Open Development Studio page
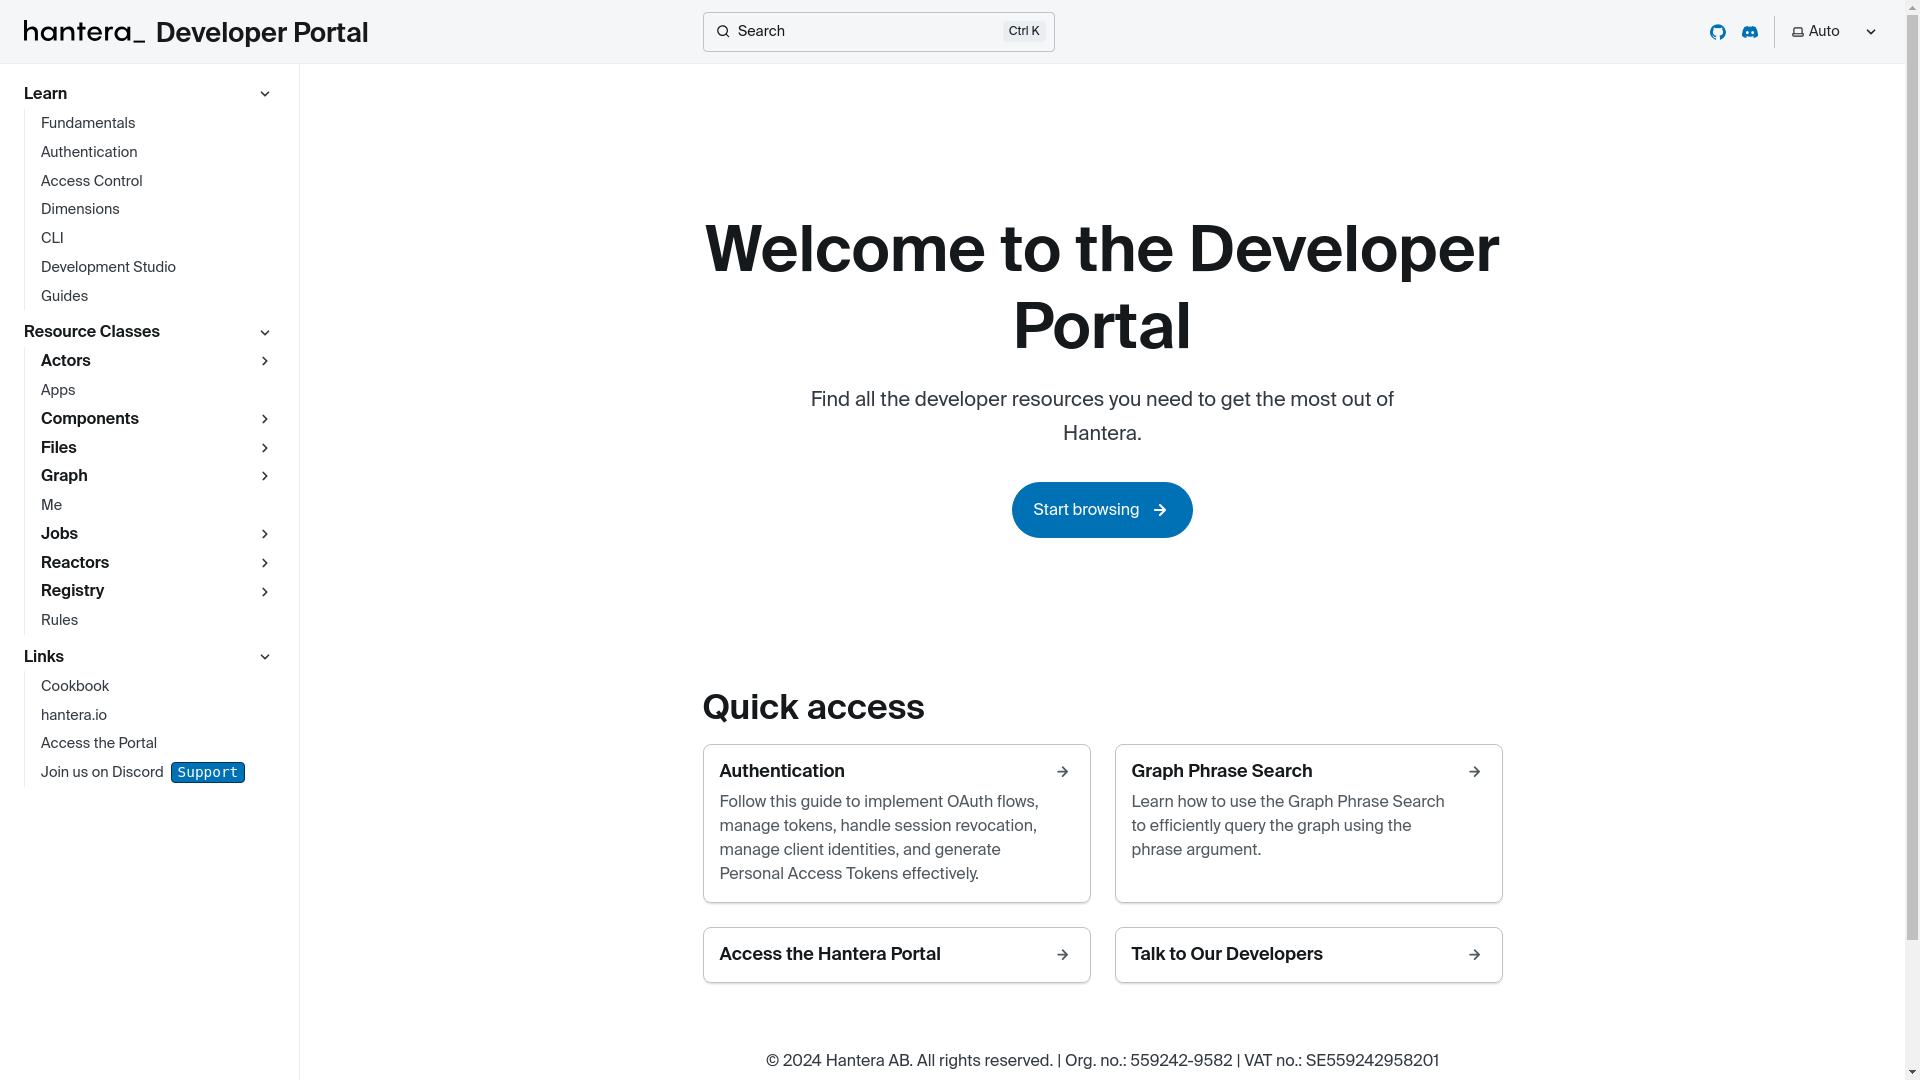1920x1080 pixels. pyautogui.click(x=108, y=267)
